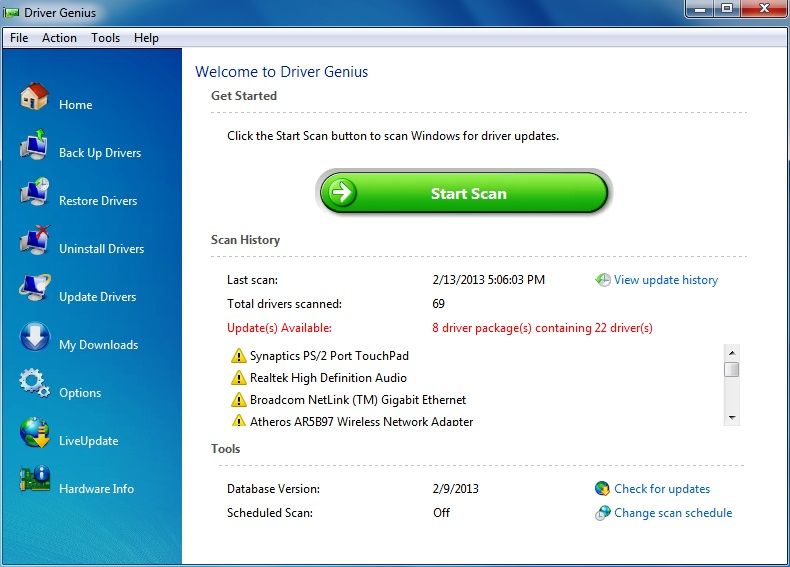Screen dimensions: 790x567
Task: Click the View update history clock icon
Action: [x=602, y=280]
